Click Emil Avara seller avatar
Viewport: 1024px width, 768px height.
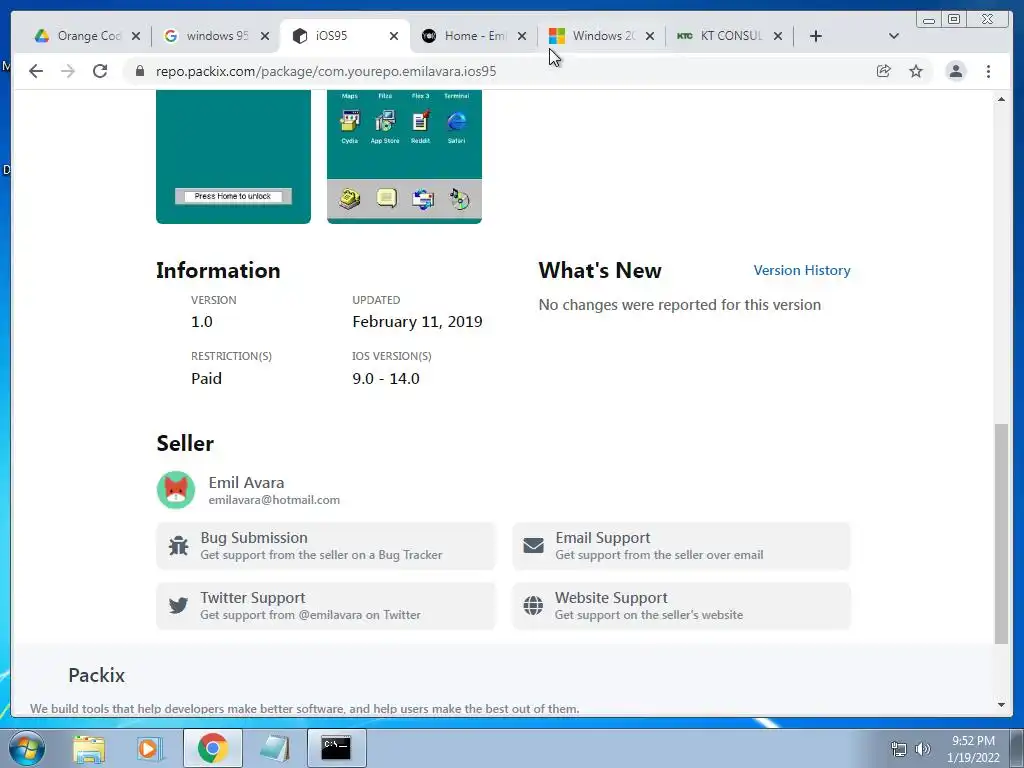point(176,490)
